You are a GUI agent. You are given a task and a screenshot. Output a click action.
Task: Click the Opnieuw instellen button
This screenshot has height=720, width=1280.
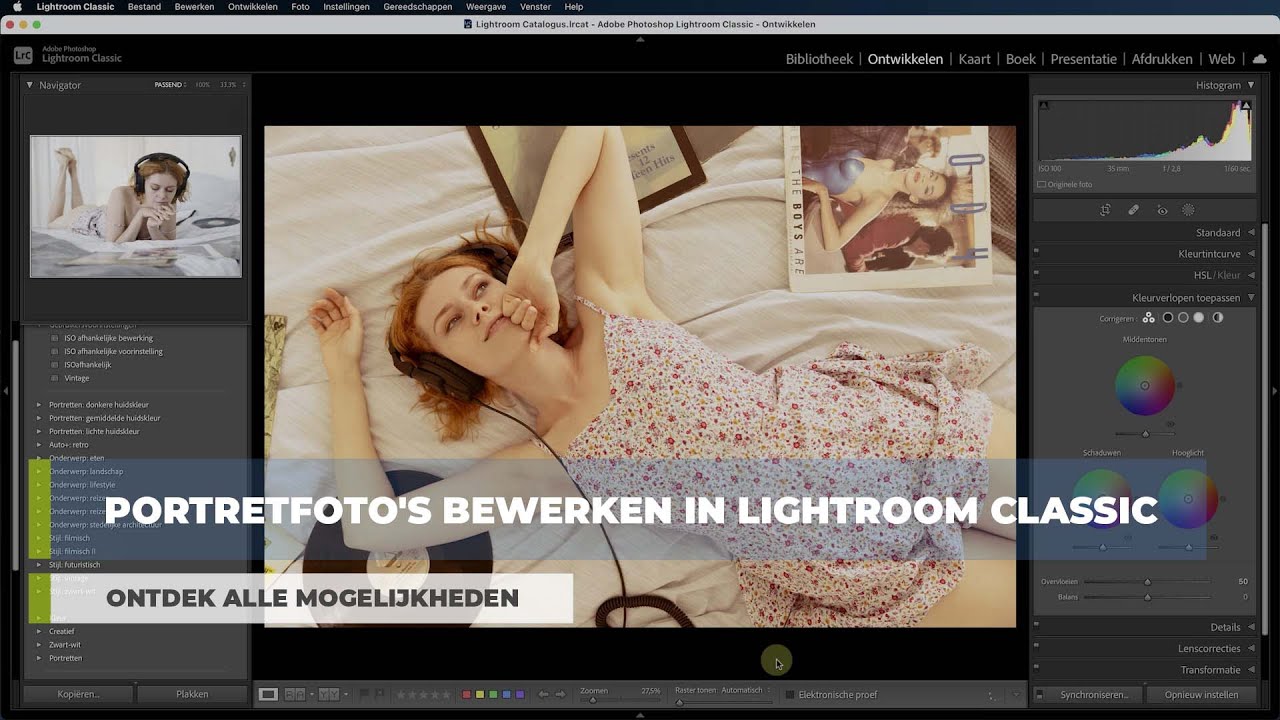pyautogui.click(x=1201, y=695)
